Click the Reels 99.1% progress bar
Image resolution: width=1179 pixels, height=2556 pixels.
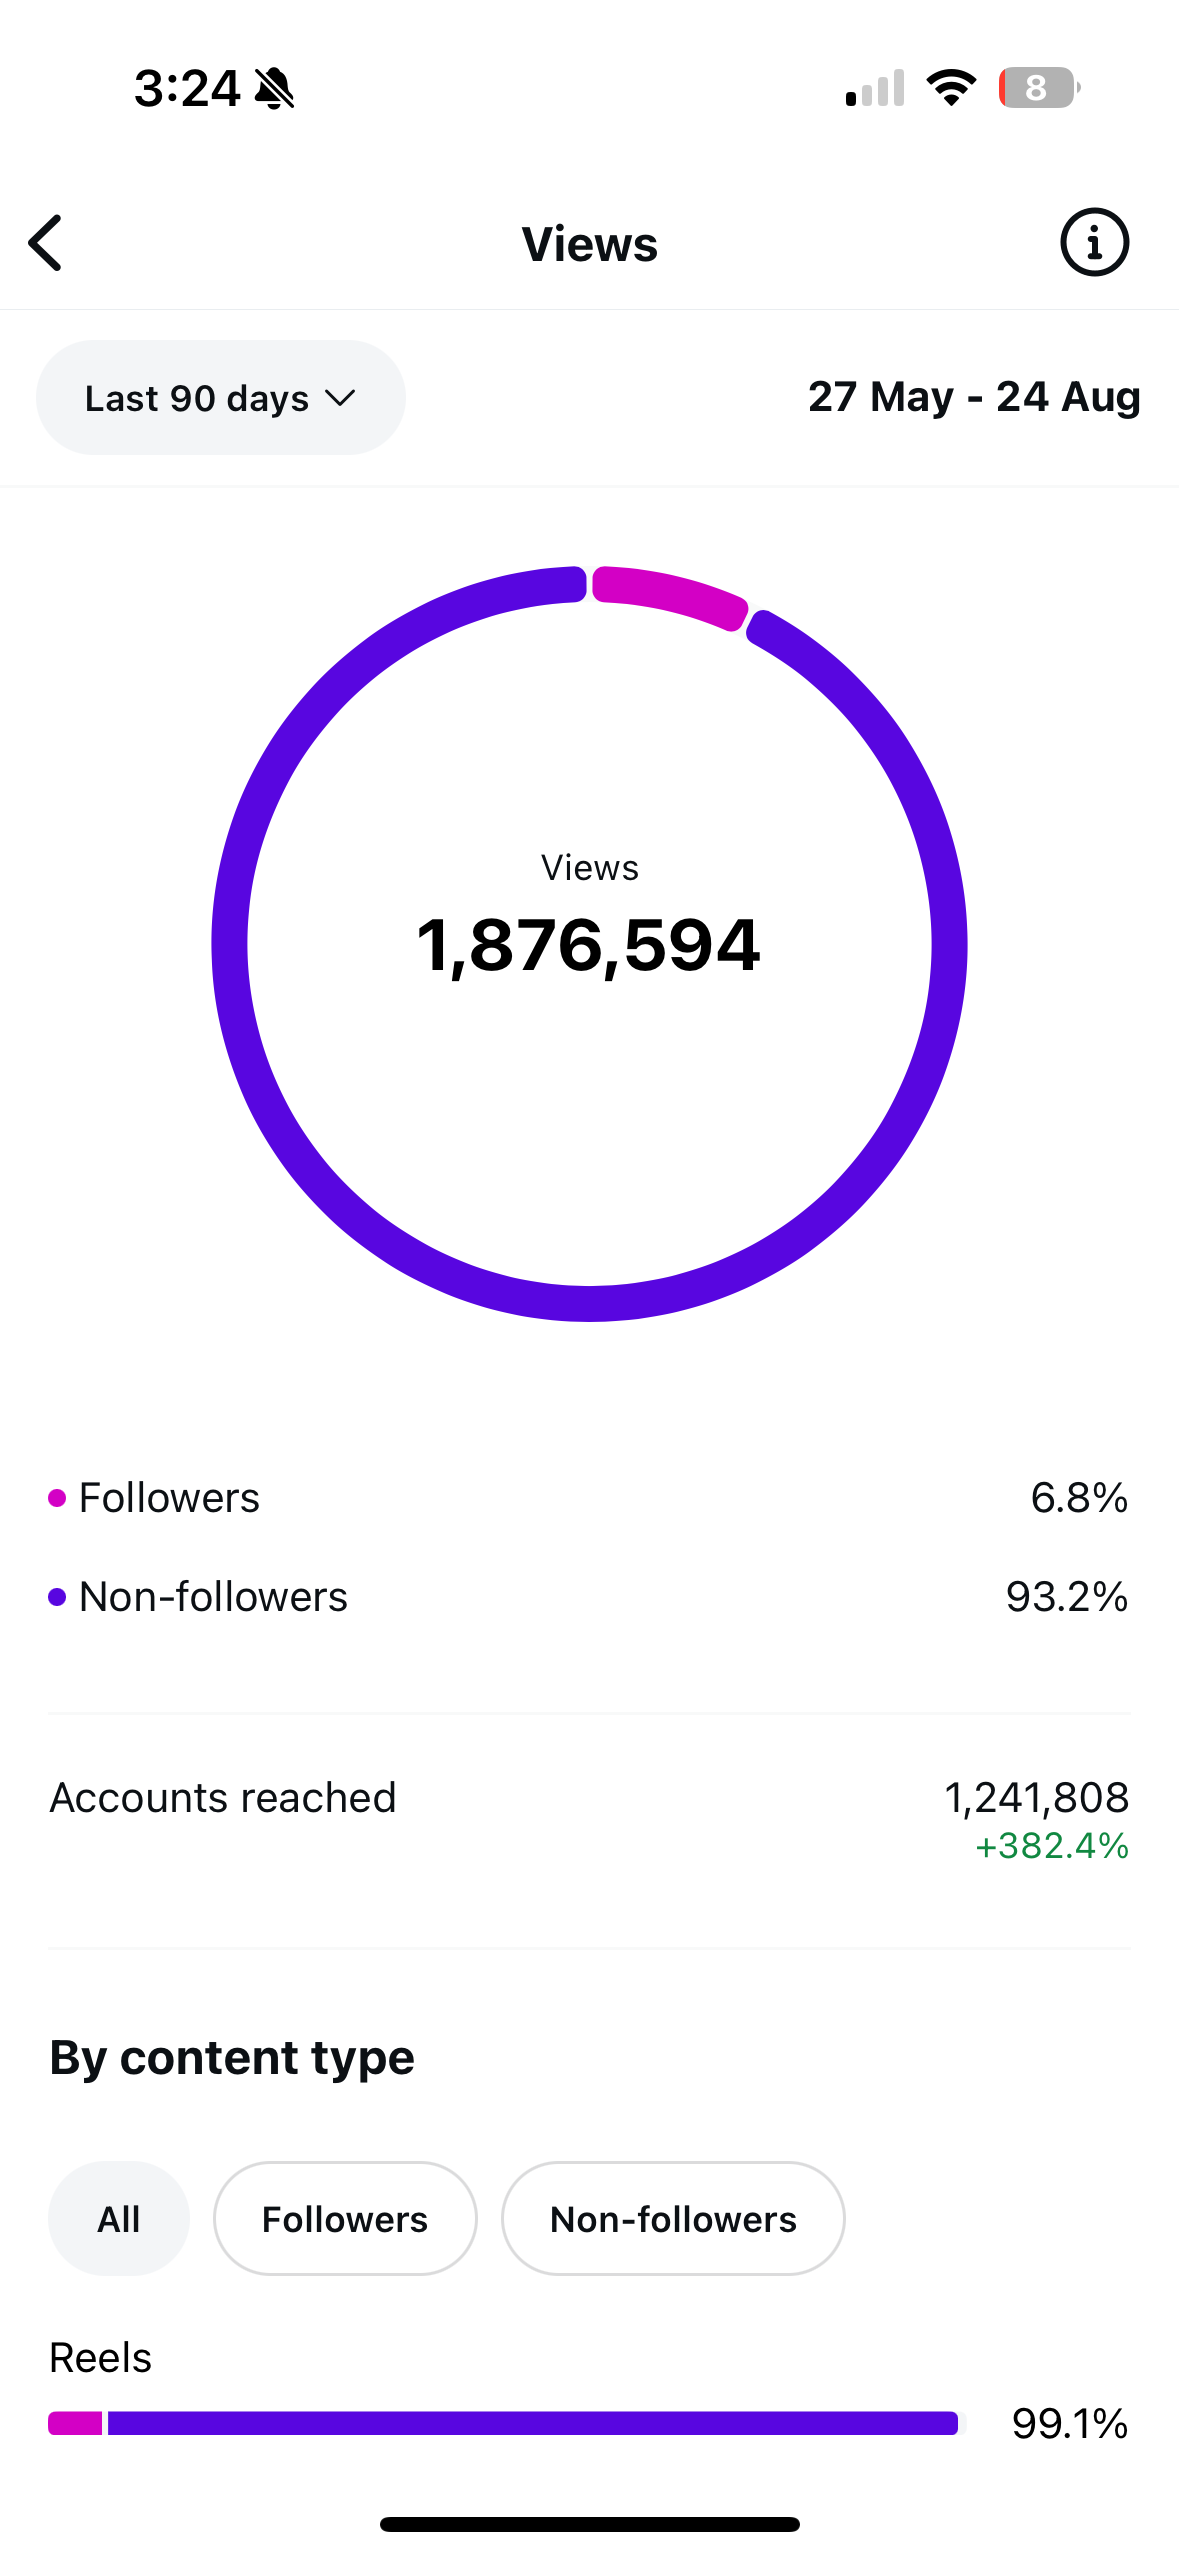pos(503,2423)
